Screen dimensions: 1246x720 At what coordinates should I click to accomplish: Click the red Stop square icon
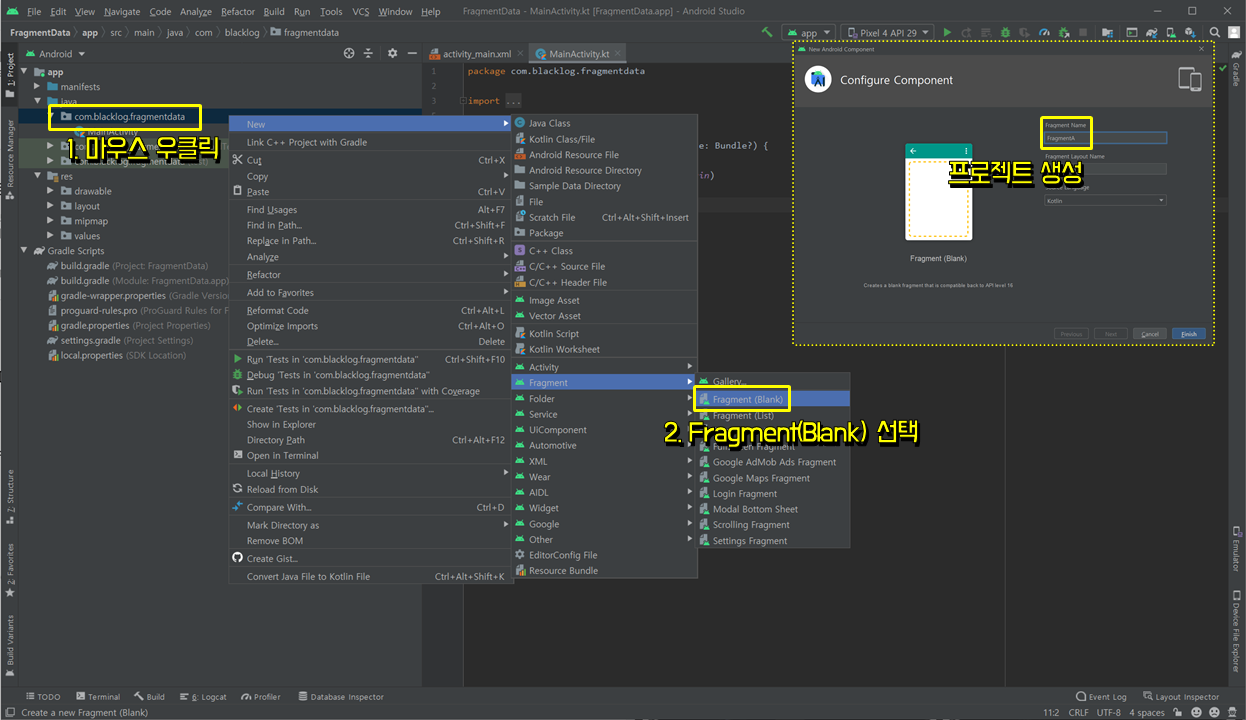click(1083, 32)
